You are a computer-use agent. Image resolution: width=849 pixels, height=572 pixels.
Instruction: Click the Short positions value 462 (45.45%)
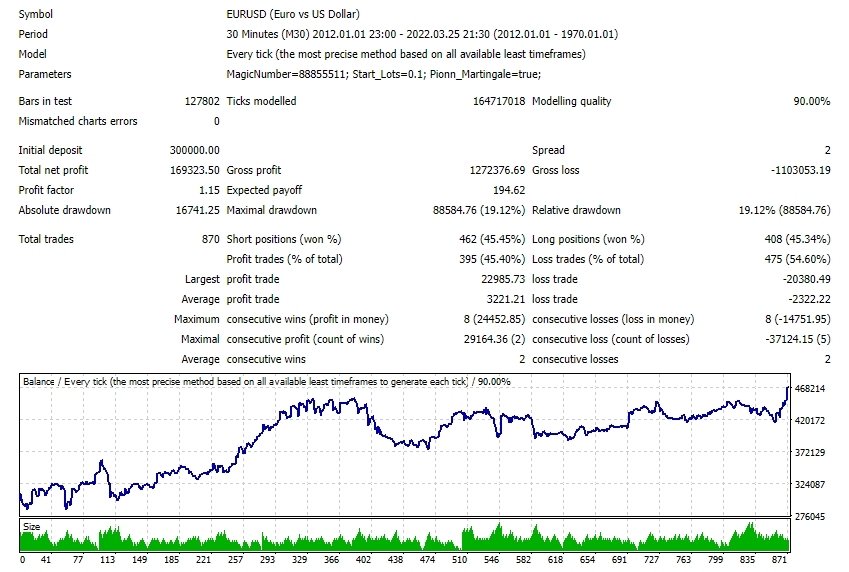point(492,239)
